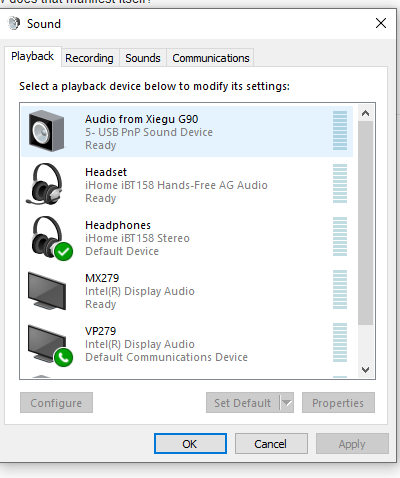
Task: Click 'Ready' status under MX279
Action: (x=101, y=304)
